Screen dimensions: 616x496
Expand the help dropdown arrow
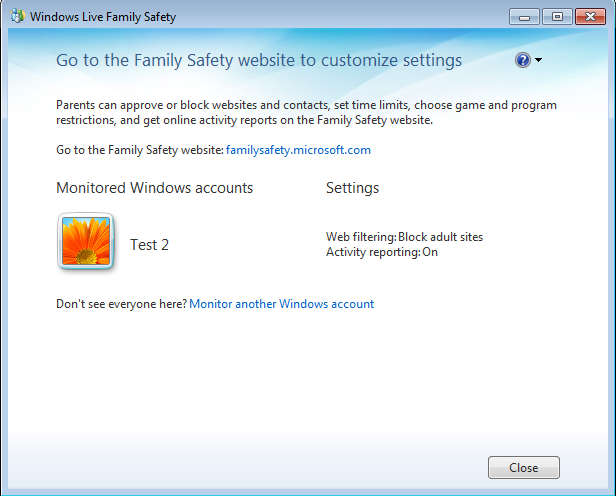click(539, 60)
